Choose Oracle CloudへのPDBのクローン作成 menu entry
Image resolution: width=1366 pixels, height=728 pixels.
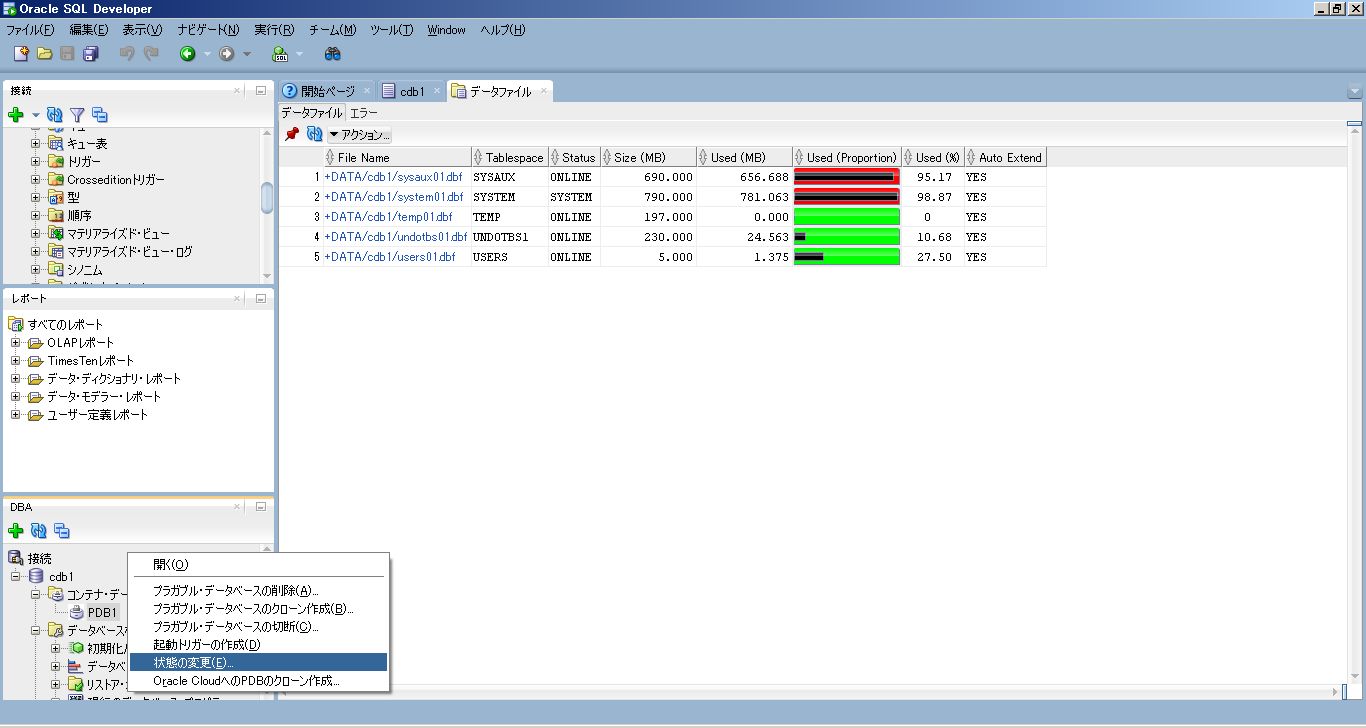coord(258,680)
